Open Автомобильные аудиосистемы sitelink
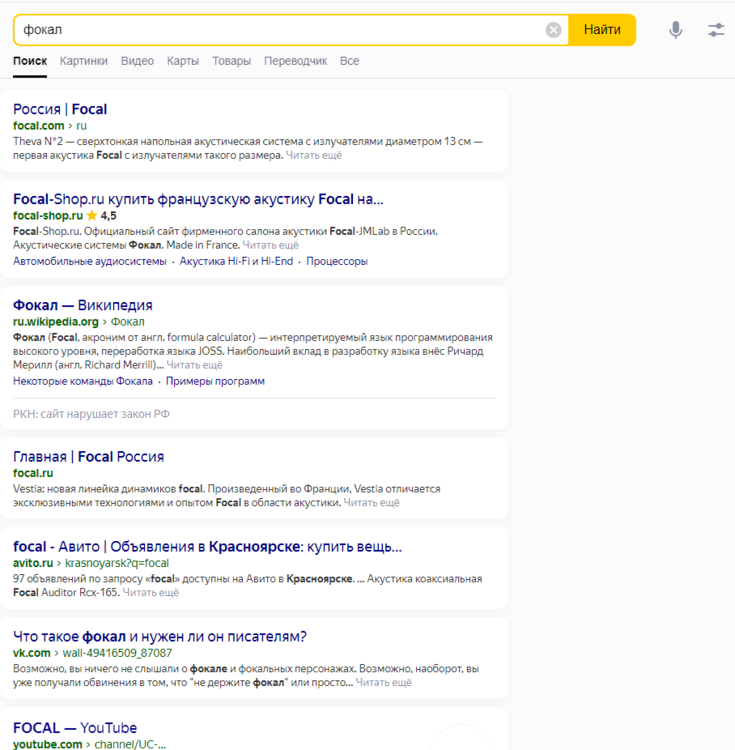This screenshot has width=735, height=750. point(89,262)
